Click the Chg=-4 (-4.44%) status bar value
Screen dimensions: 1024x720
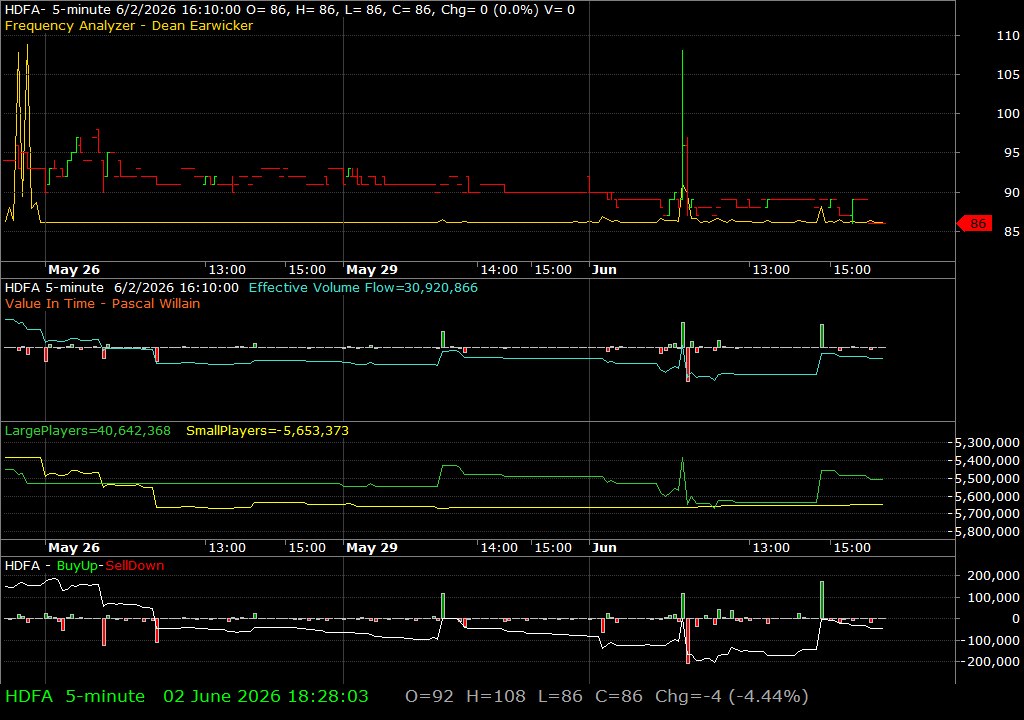[732, 696]
